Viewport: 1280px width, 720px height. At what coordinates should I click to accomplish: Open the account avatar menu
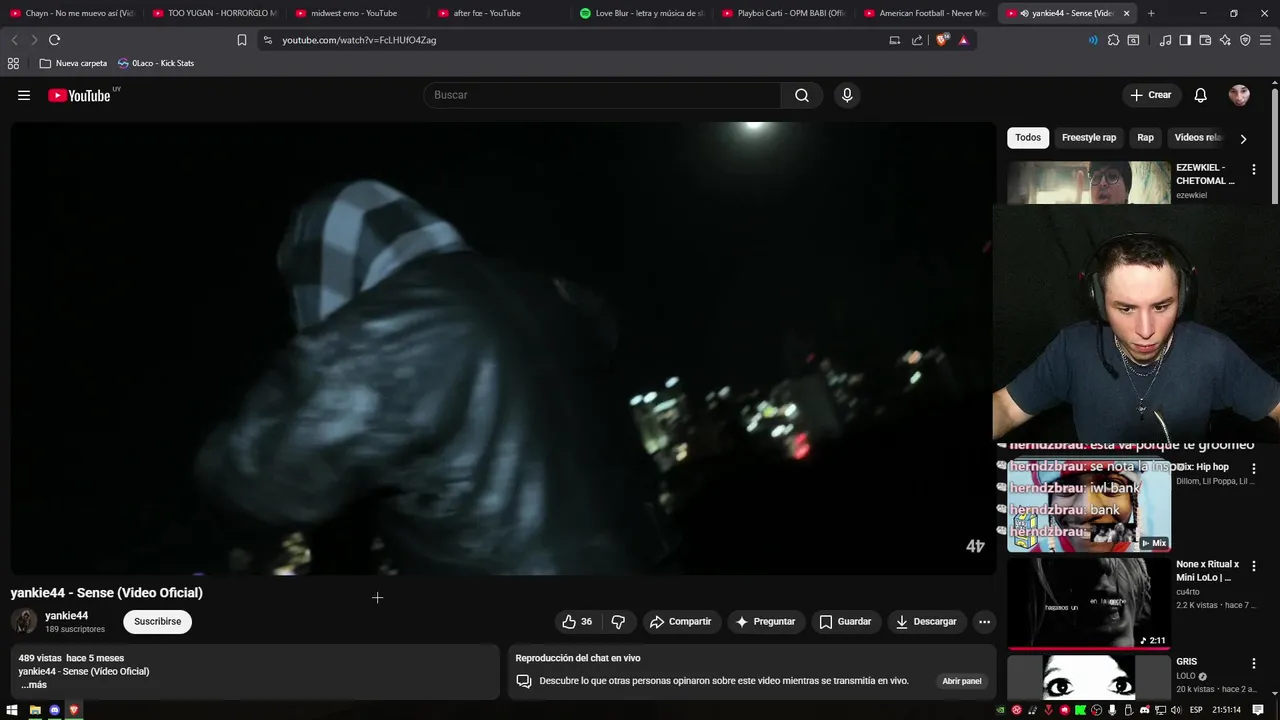point(1239,95)
